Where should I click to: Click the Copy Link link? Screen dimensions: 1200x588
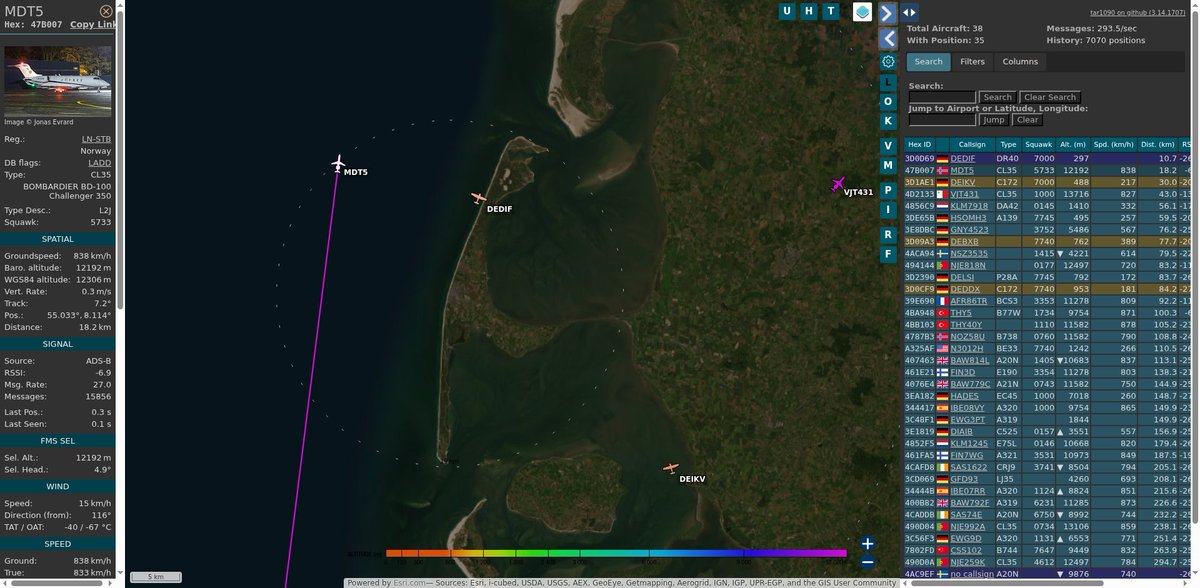pos(93,24)
